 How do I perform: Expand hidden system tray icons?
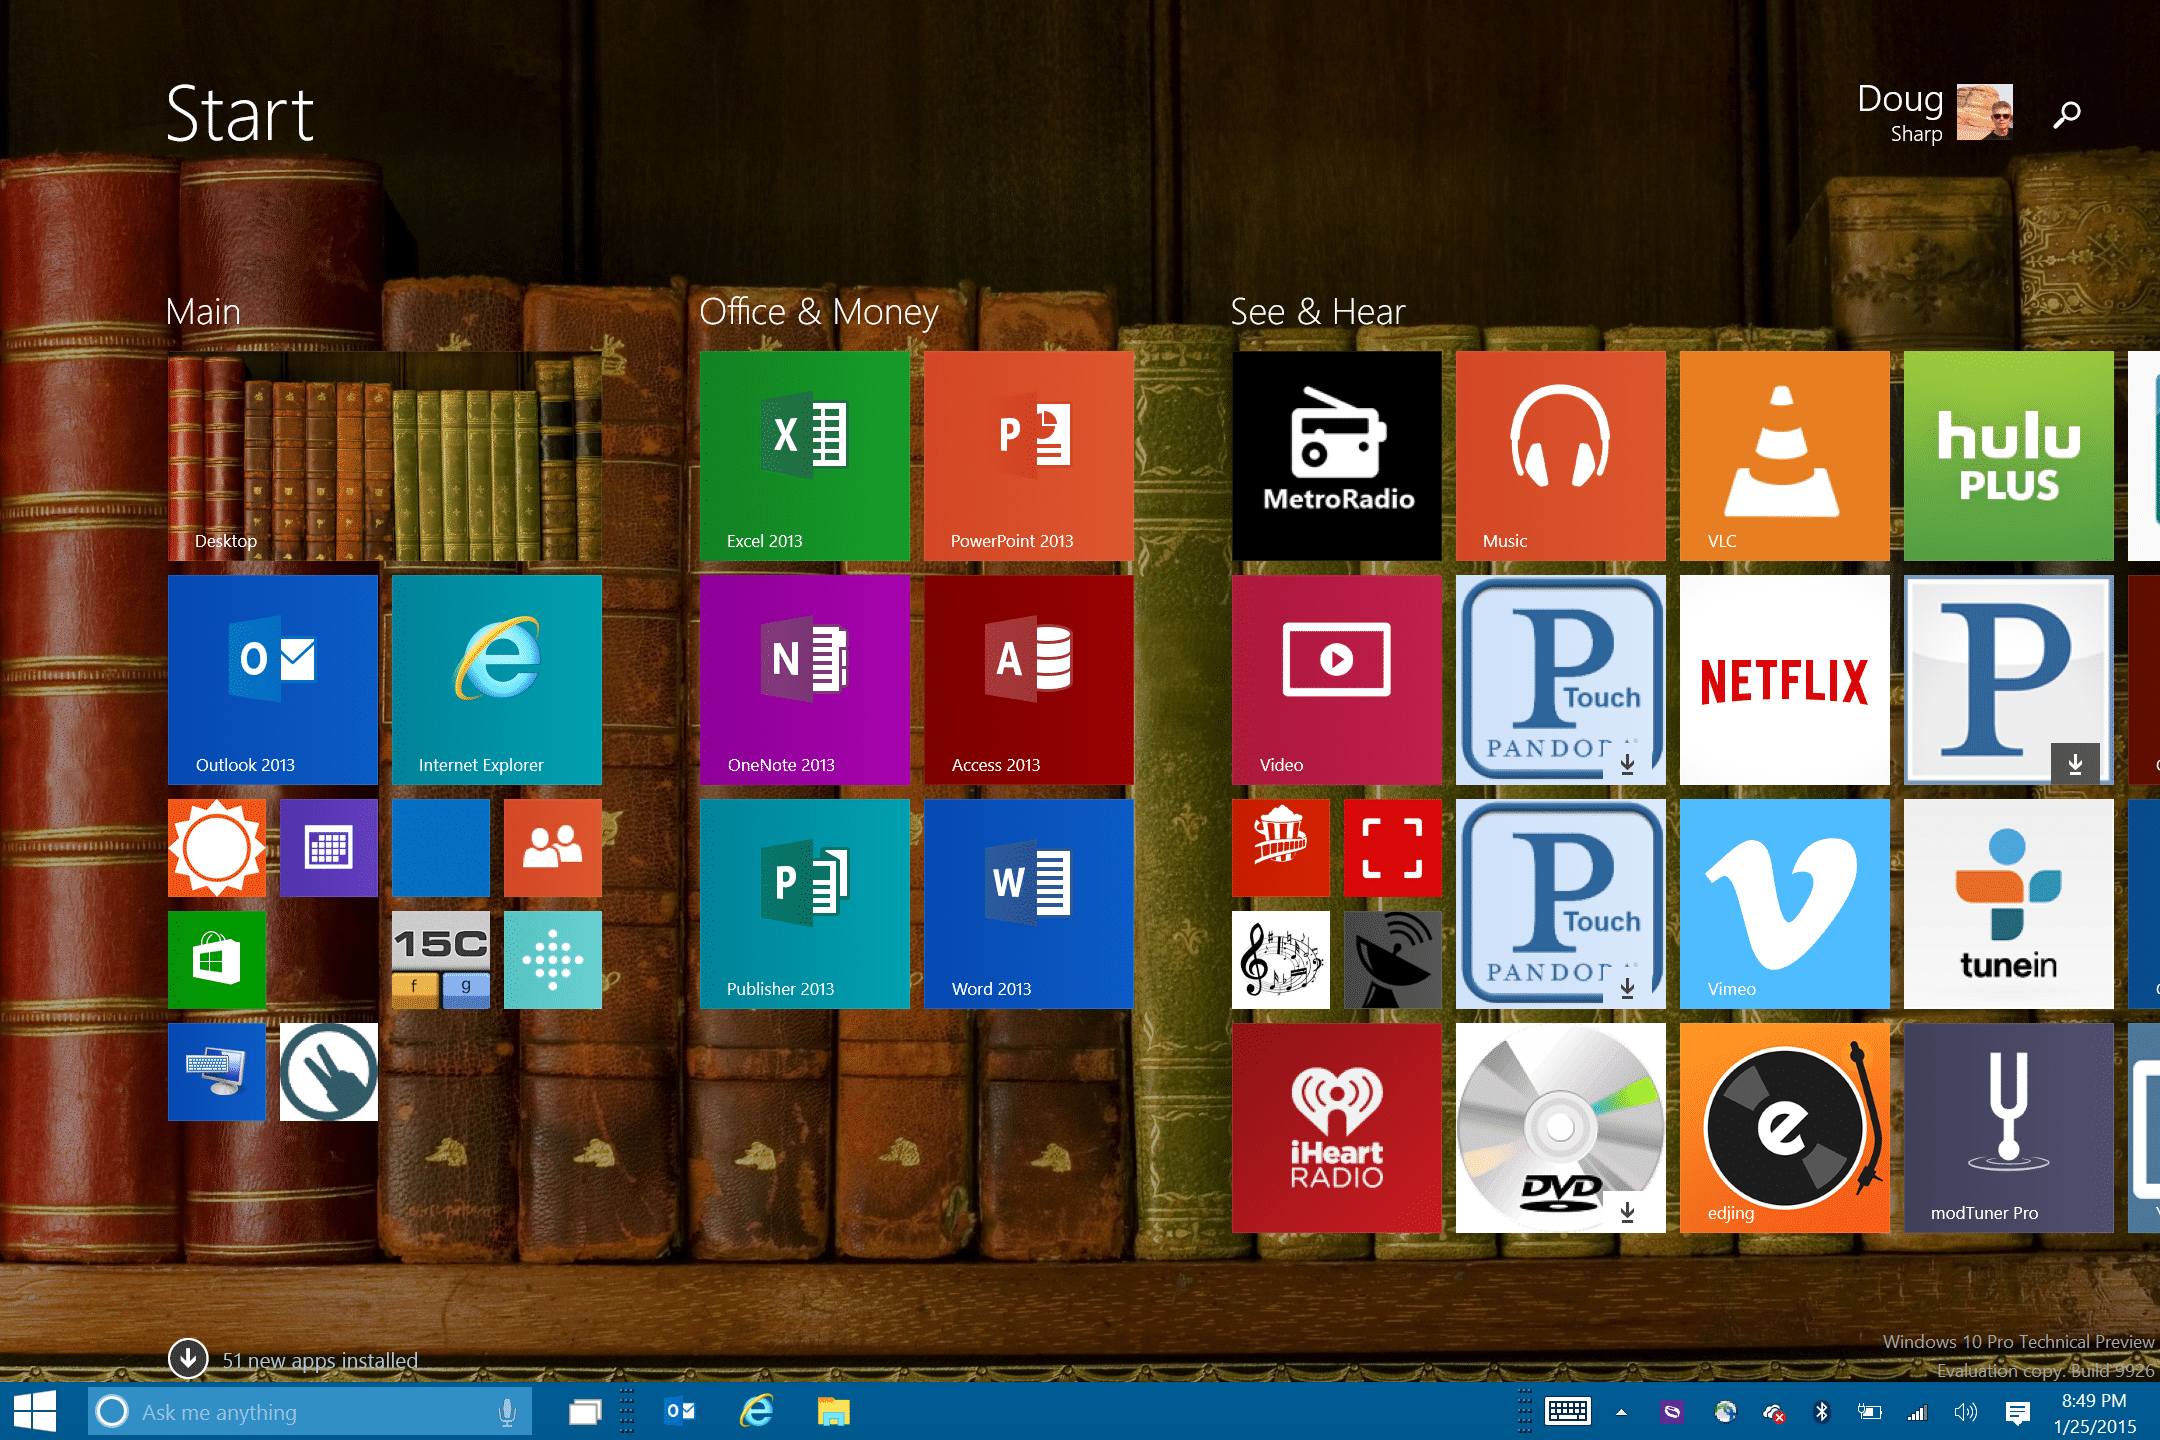[1621, 1412]
